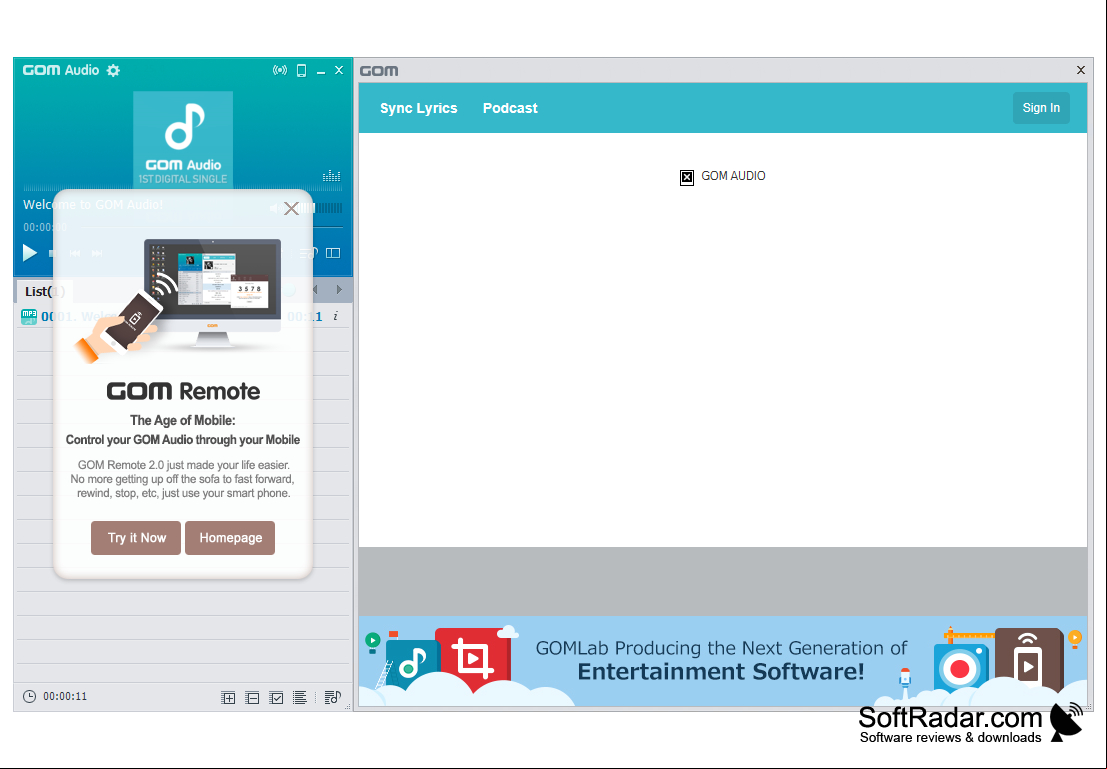Go to next playlist tab arrow

click(x=340, y=290)
